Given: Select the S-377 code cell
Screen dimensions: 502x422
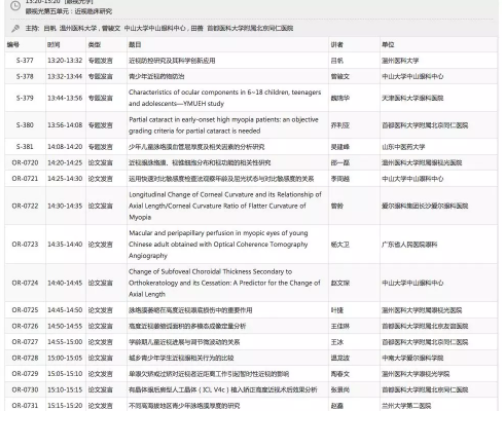Looking at the screenshot, I should (25, 61).
